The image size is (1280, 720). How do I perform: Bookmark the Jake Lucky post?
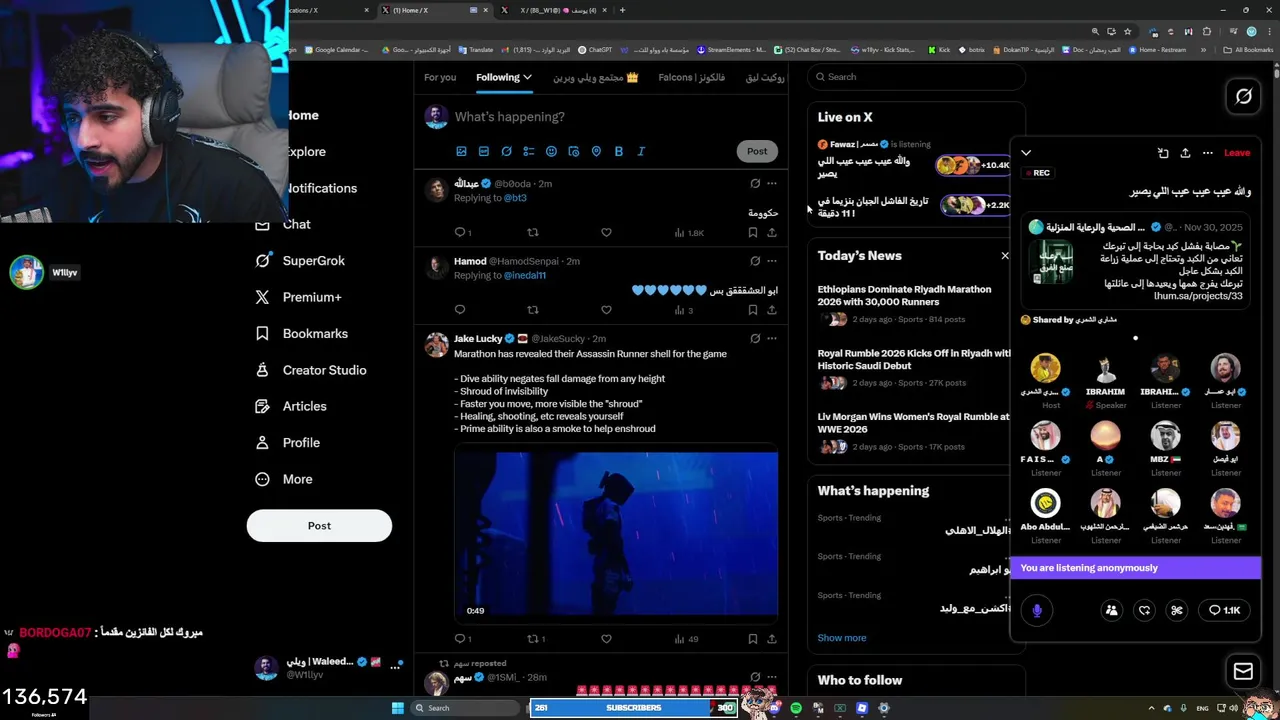(753, 638)
